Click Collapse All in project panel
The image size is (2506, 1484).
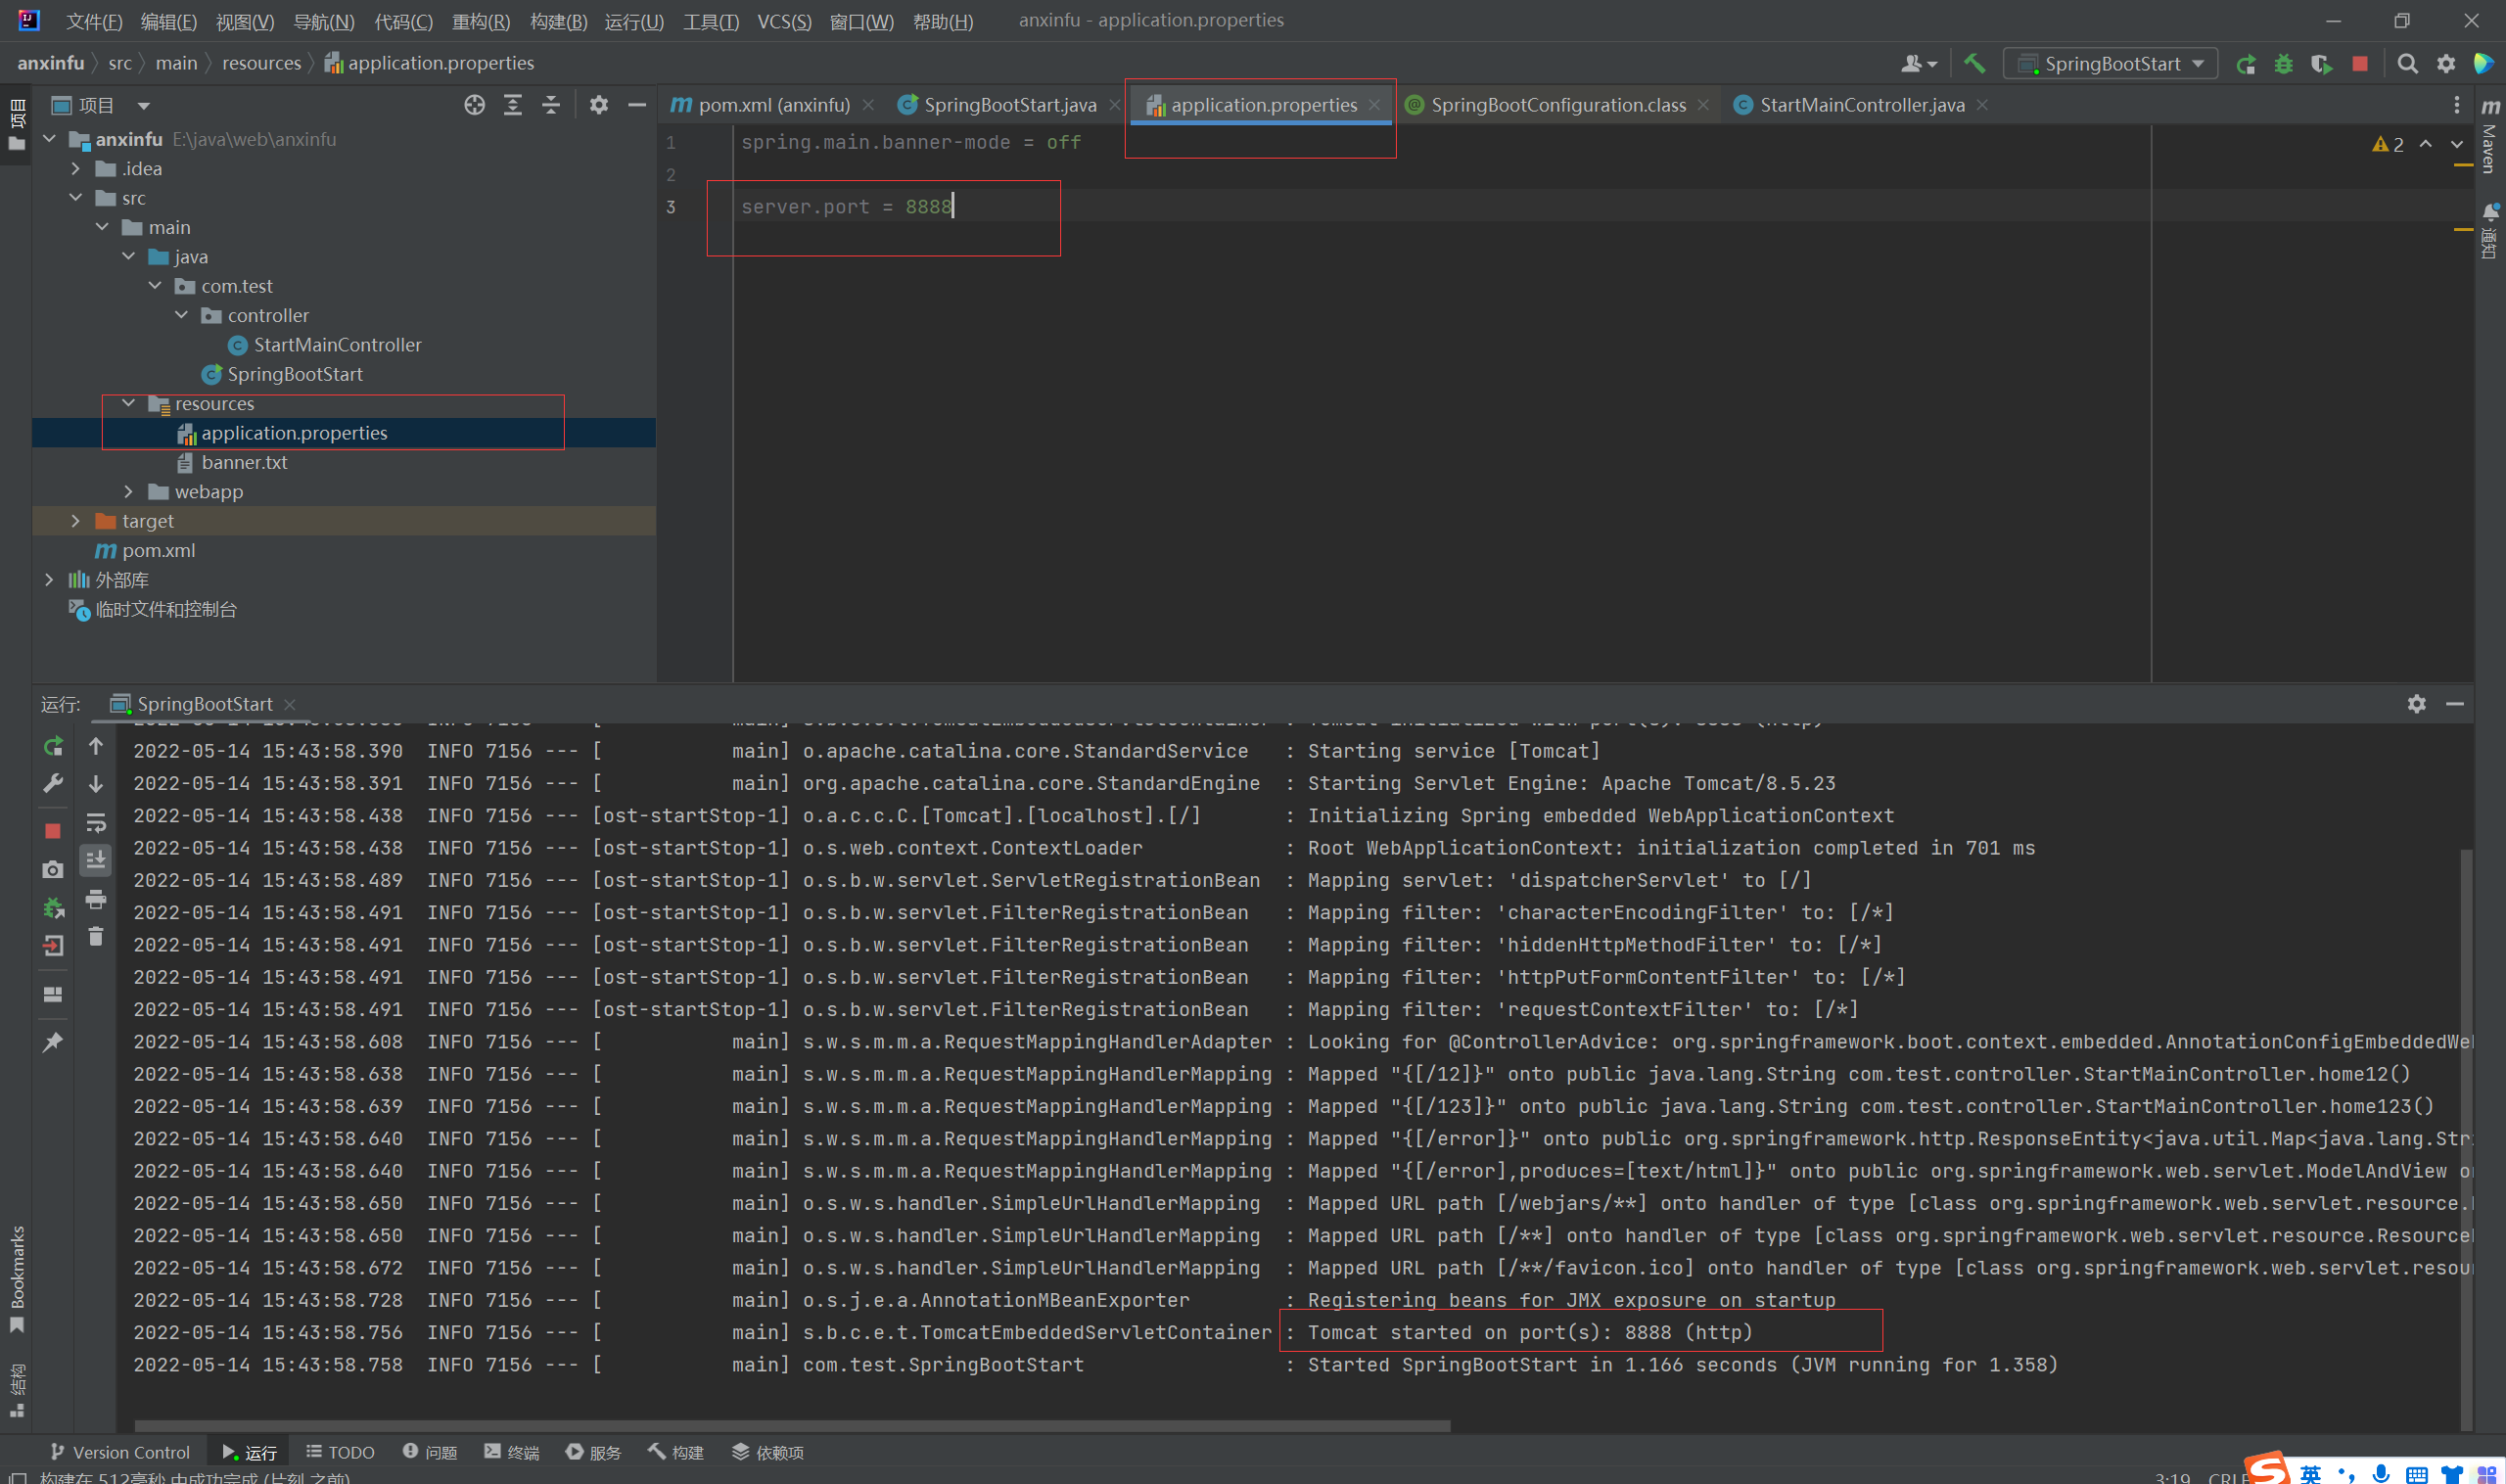pos(551,105)
